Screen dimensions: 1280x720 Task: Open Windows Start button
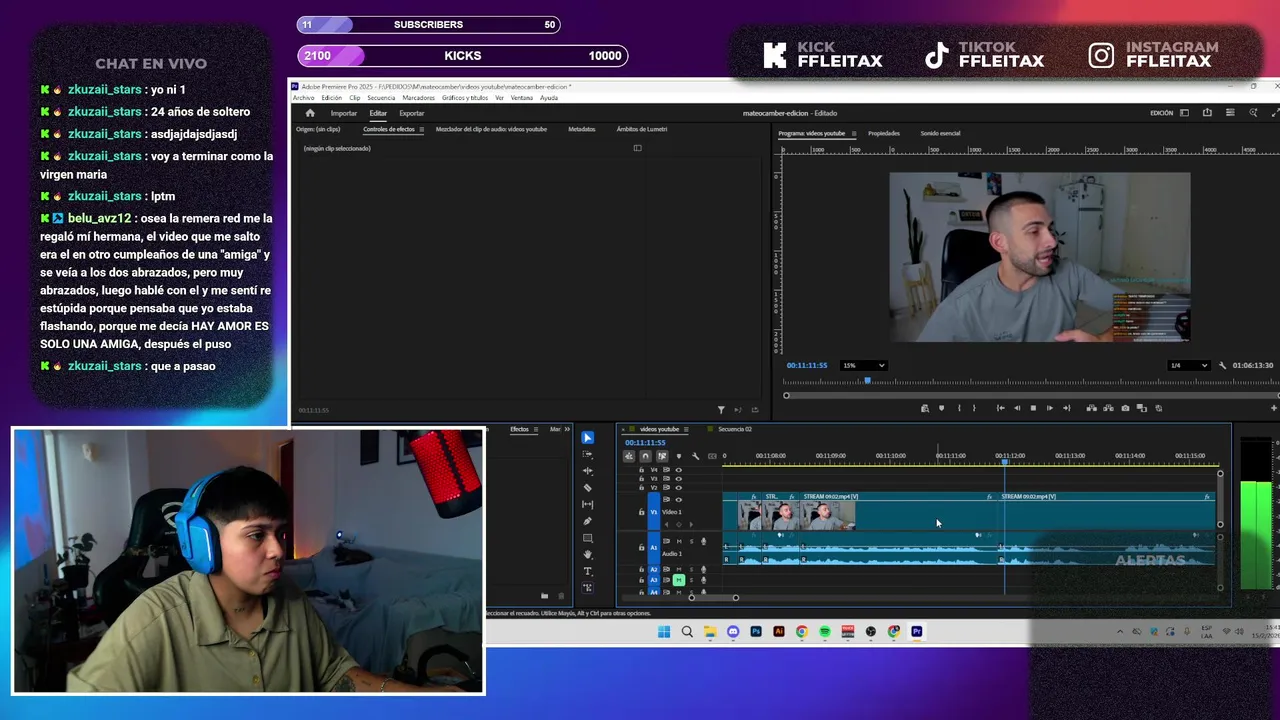pyautogui.click(x=664, y=632)
